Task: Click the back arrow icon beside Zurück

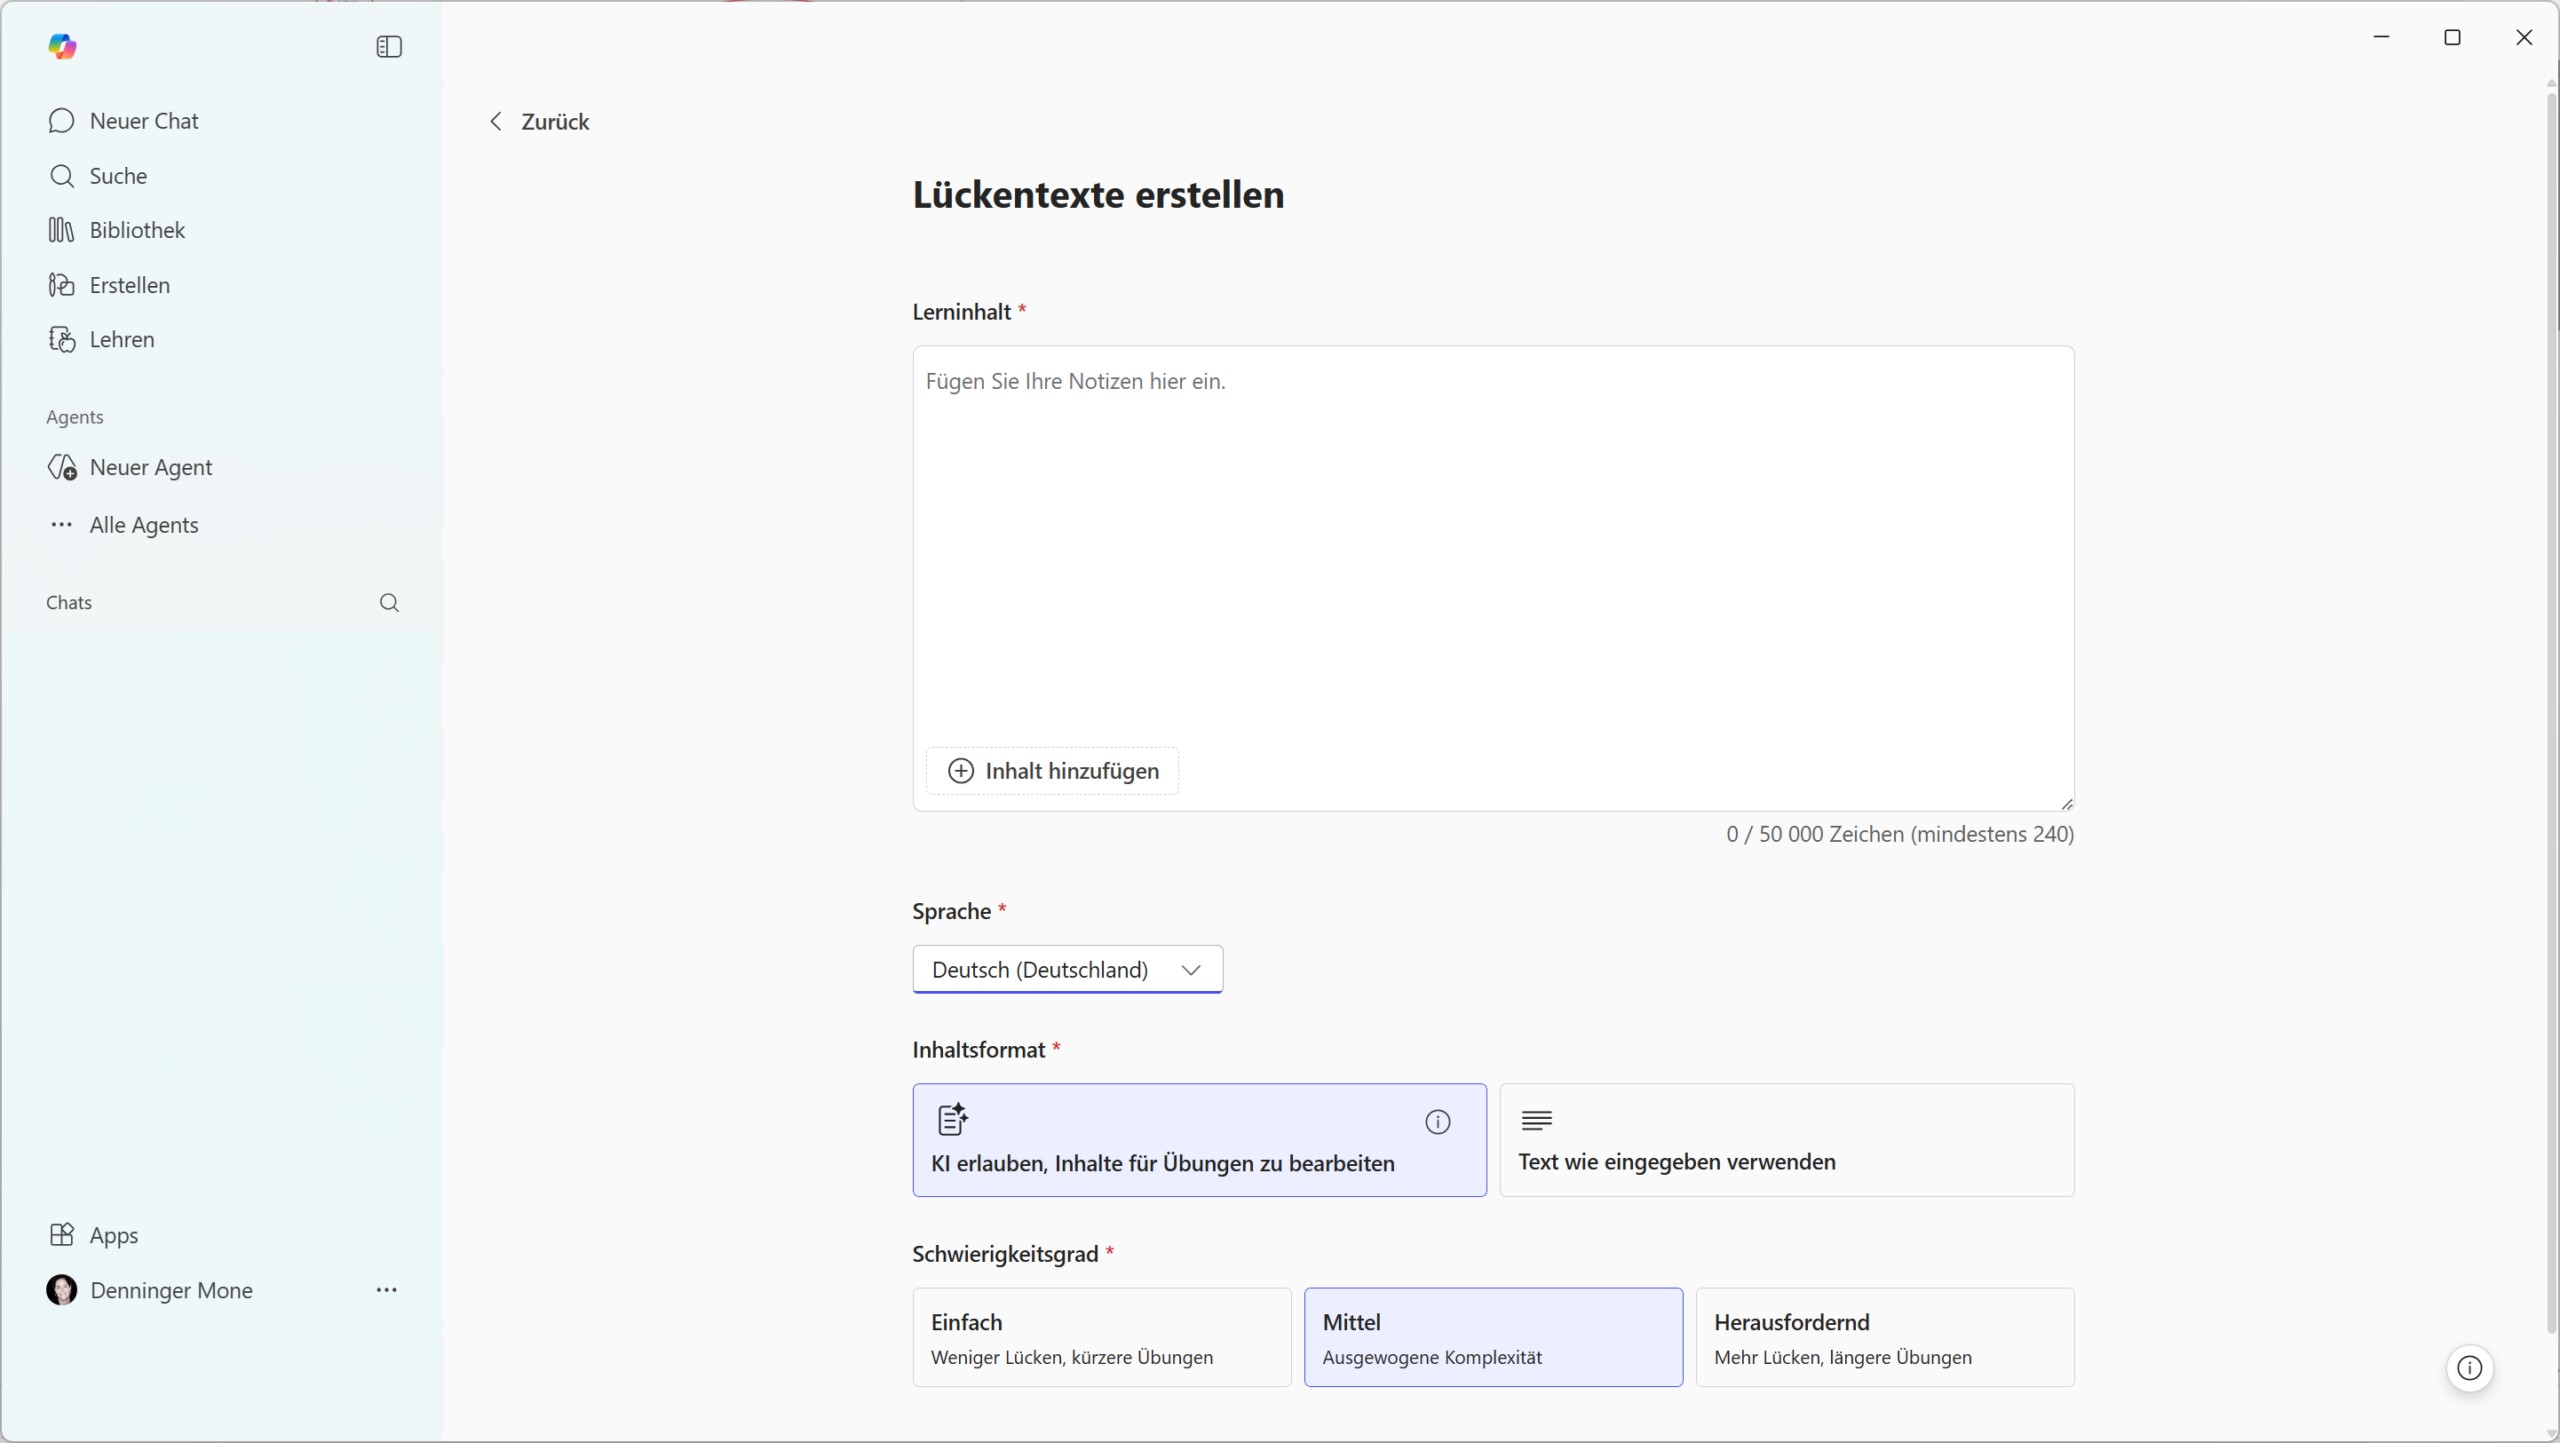Action: [x=496, y=121]
